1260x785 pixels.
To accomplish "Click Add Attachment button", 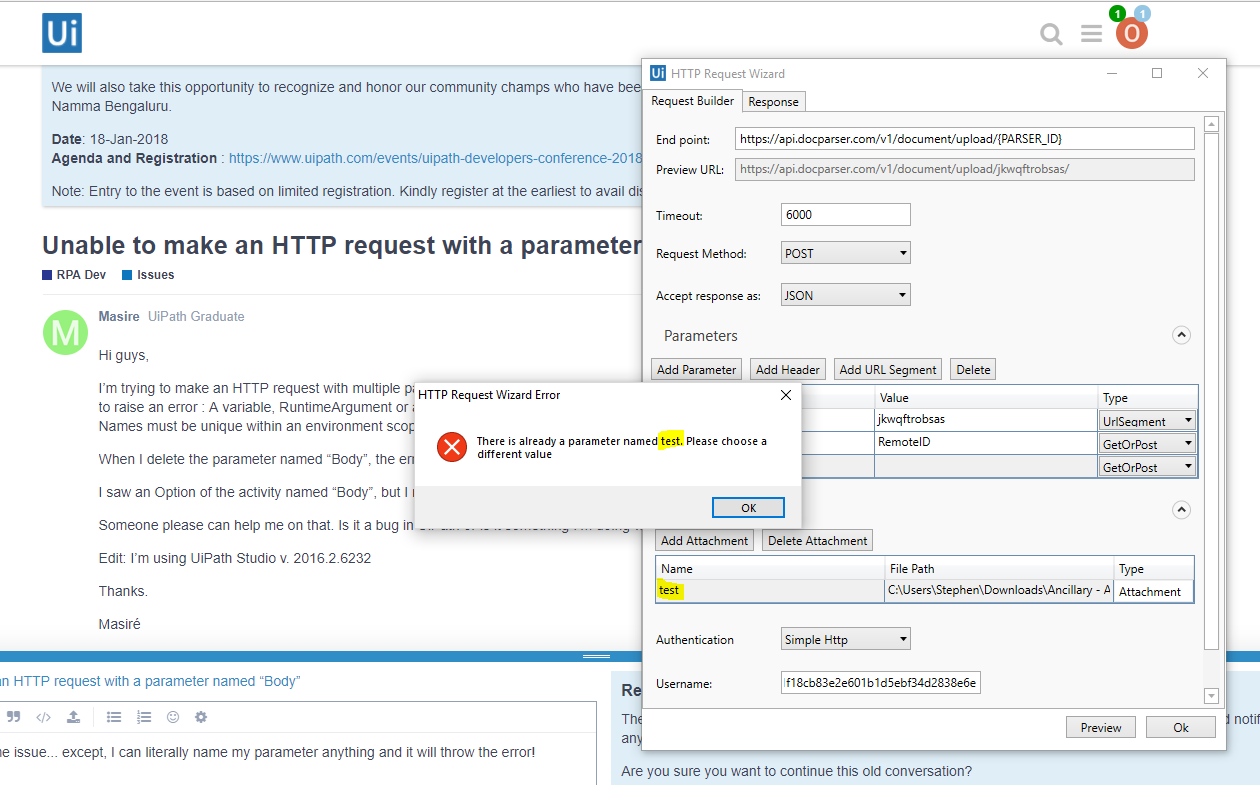I will (x=704, y=540).
